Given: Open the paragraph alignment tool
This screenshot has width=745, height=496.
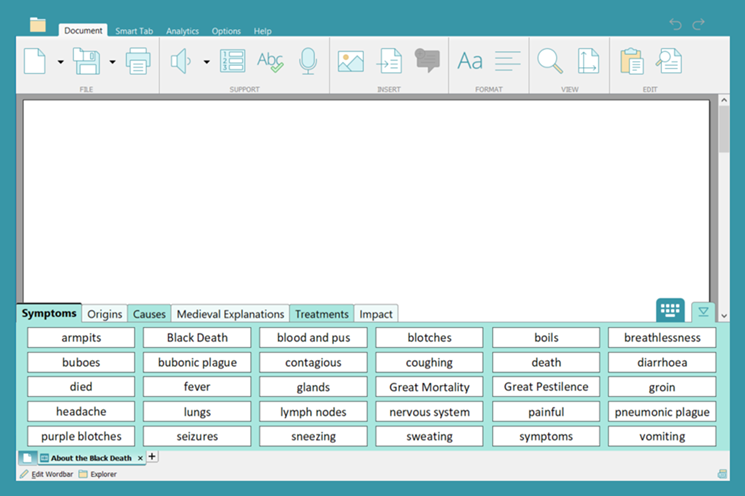Looking at the screenshot, I should (507, 61).
